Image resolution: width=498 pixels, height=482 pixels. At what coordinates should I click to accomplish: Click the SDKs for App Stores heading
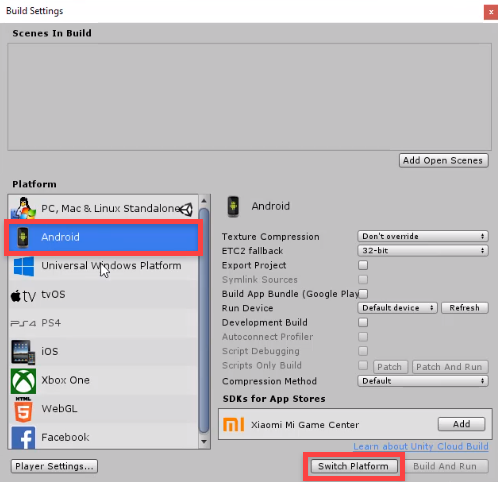click(274, 399)
